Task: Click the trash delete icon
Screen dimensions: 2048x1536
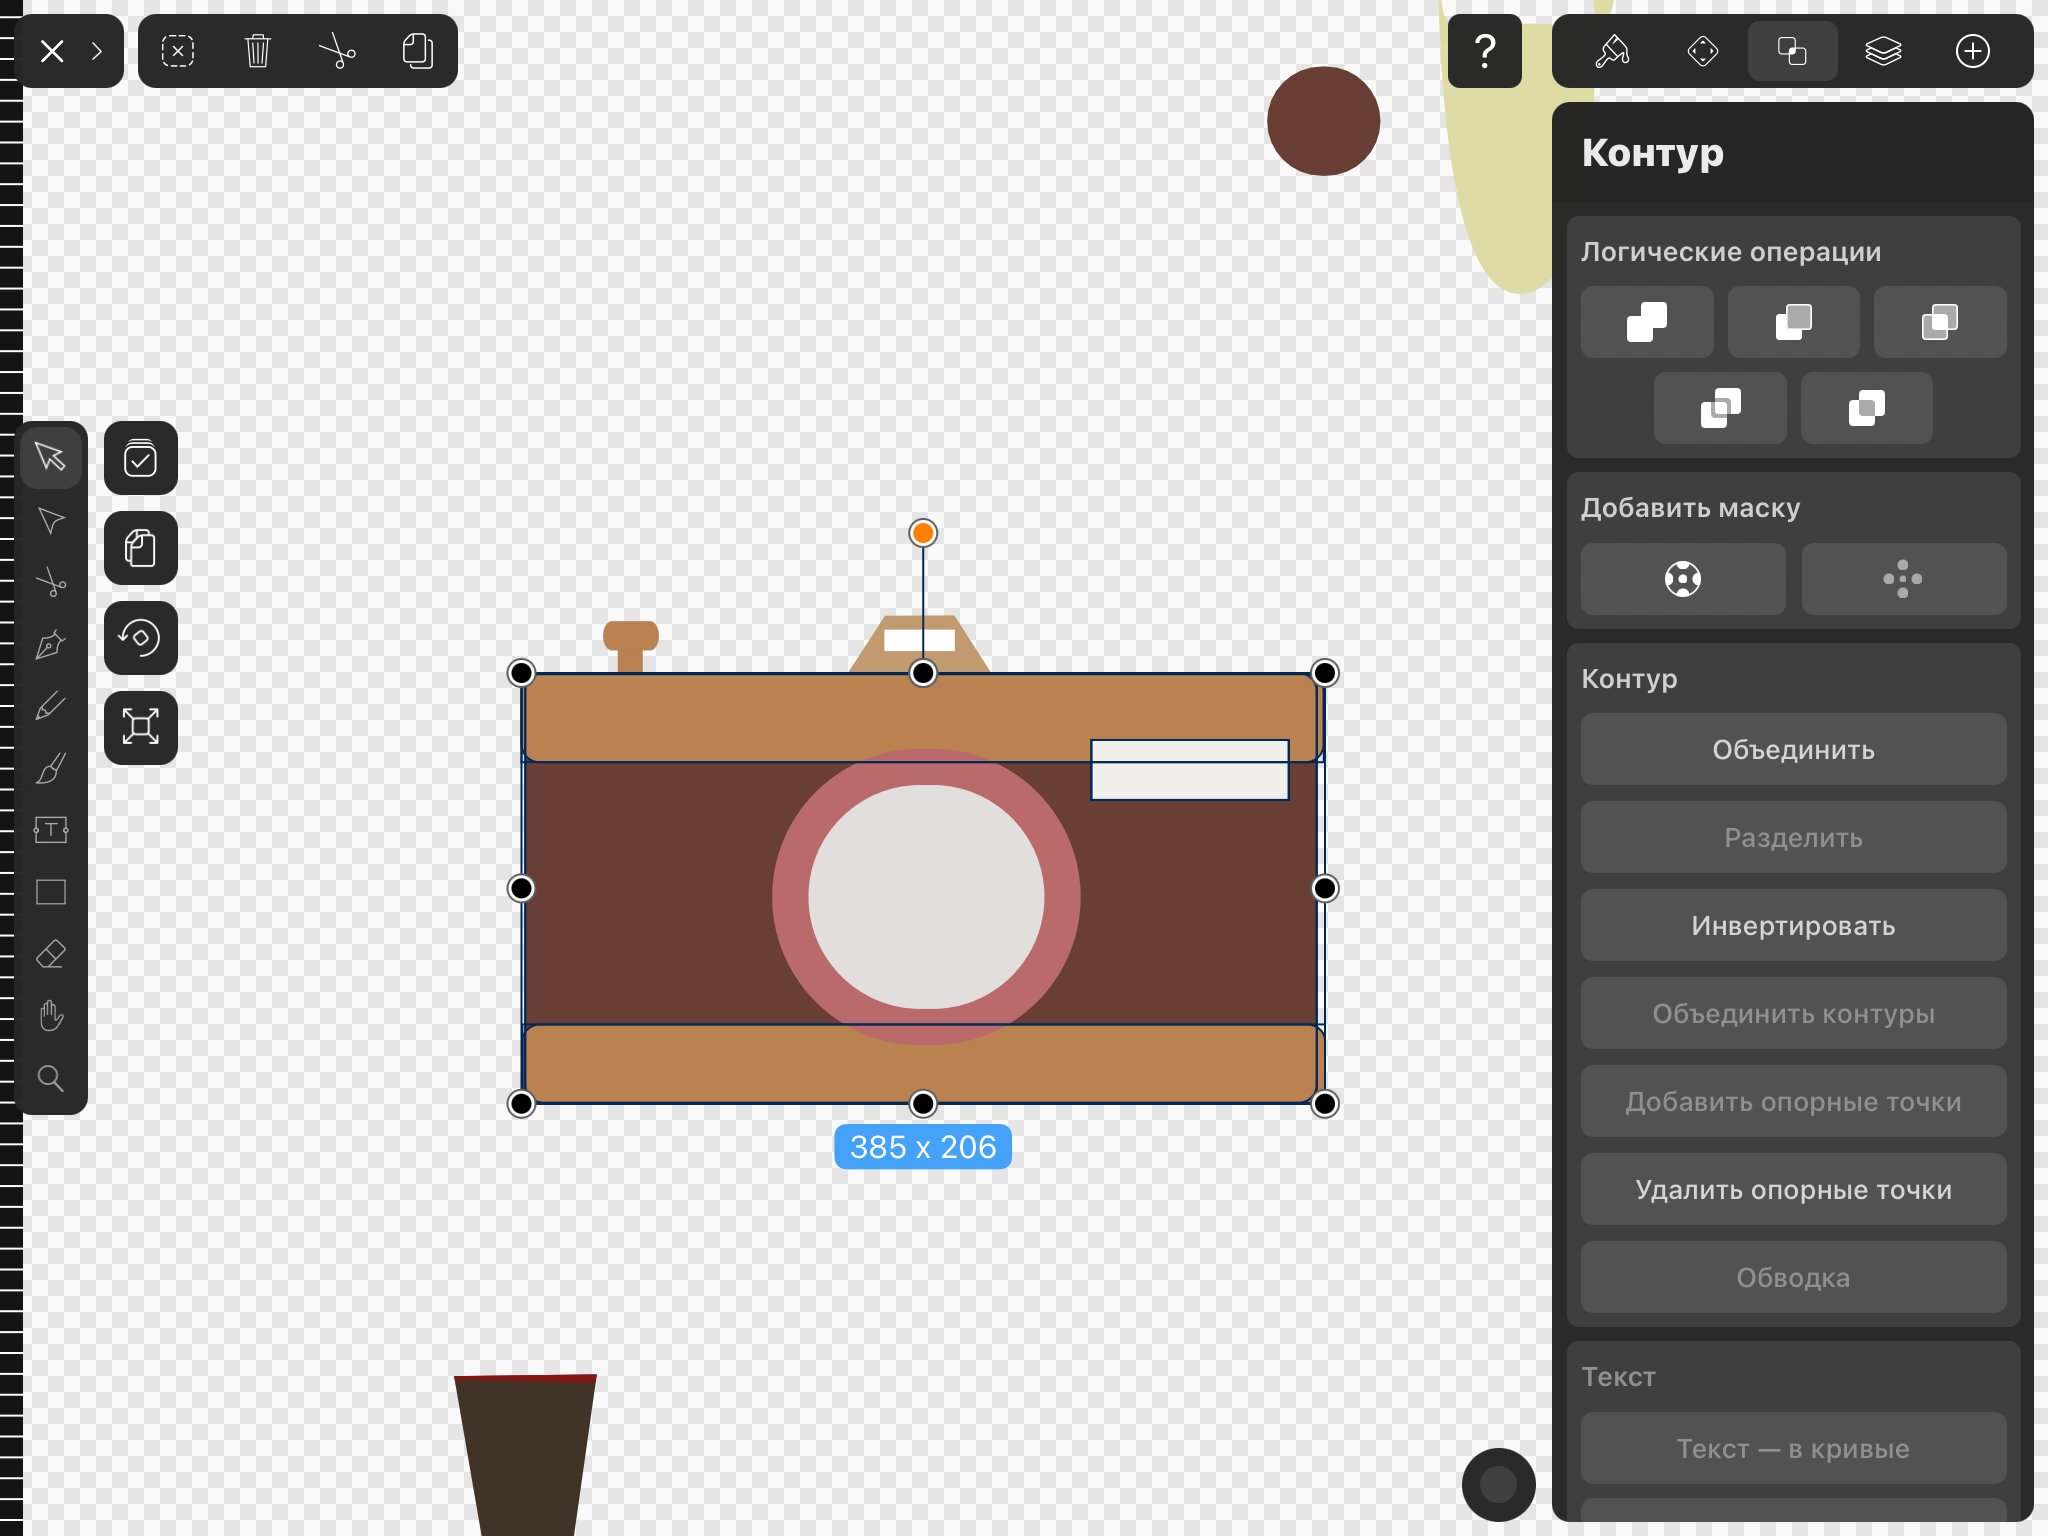Action: pos(258,51)
